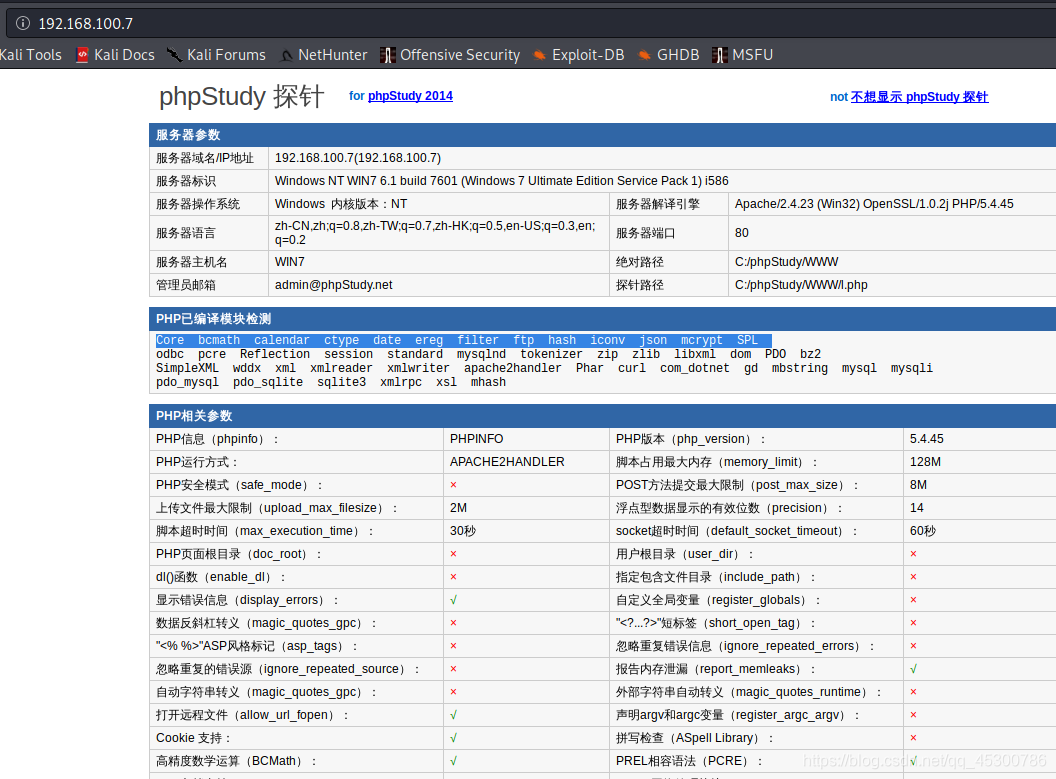Open the Kali Forums bookmark

pyautogui.click(x=217, y=55)
